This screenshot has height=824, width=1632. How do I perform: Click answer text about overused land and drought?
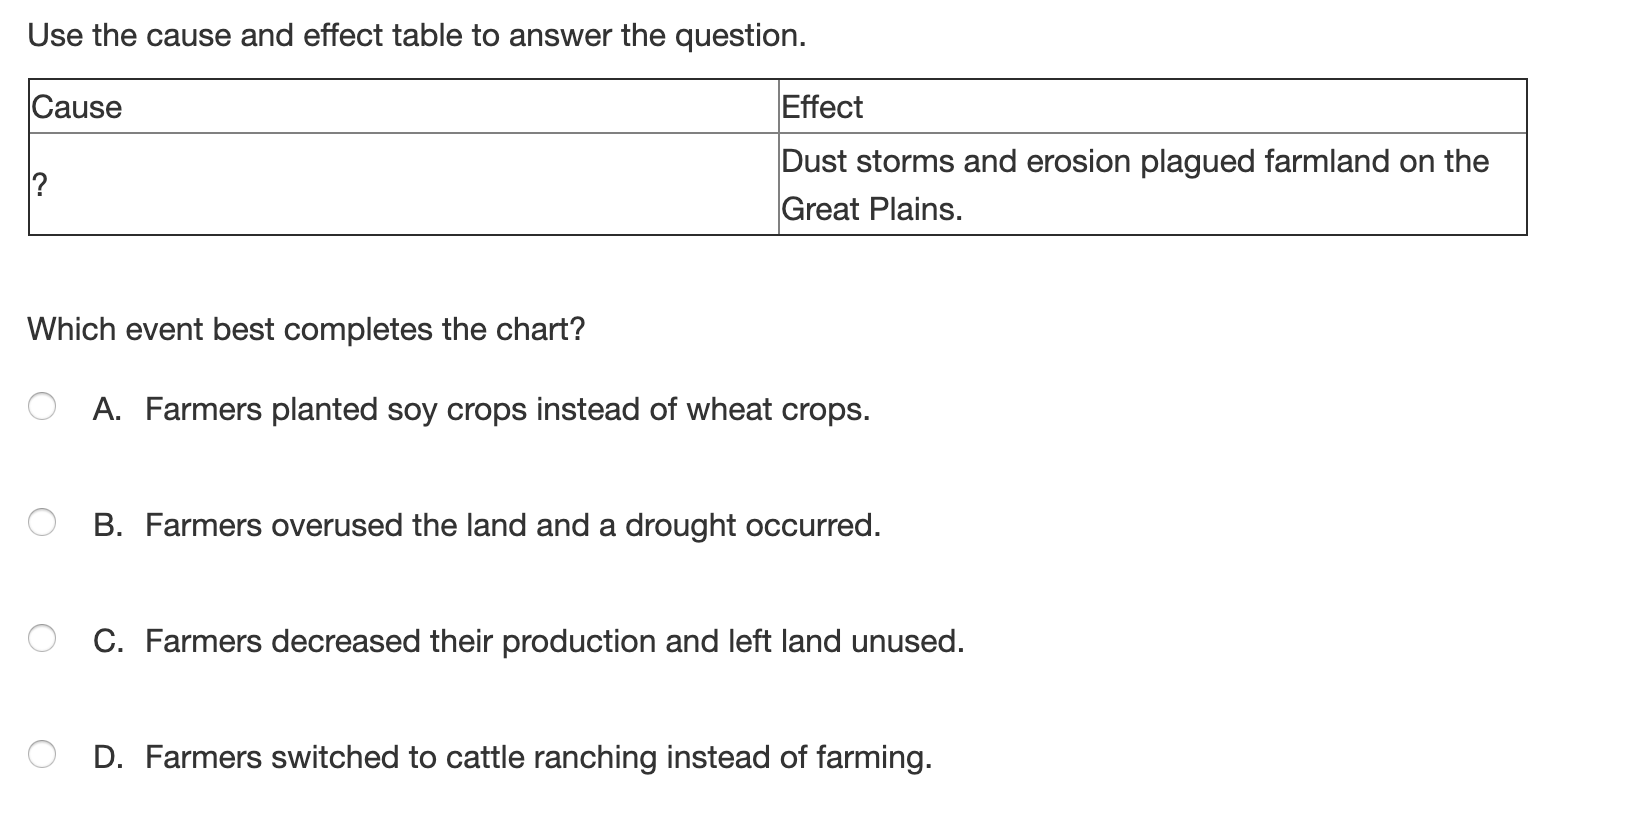pos(513,526)
